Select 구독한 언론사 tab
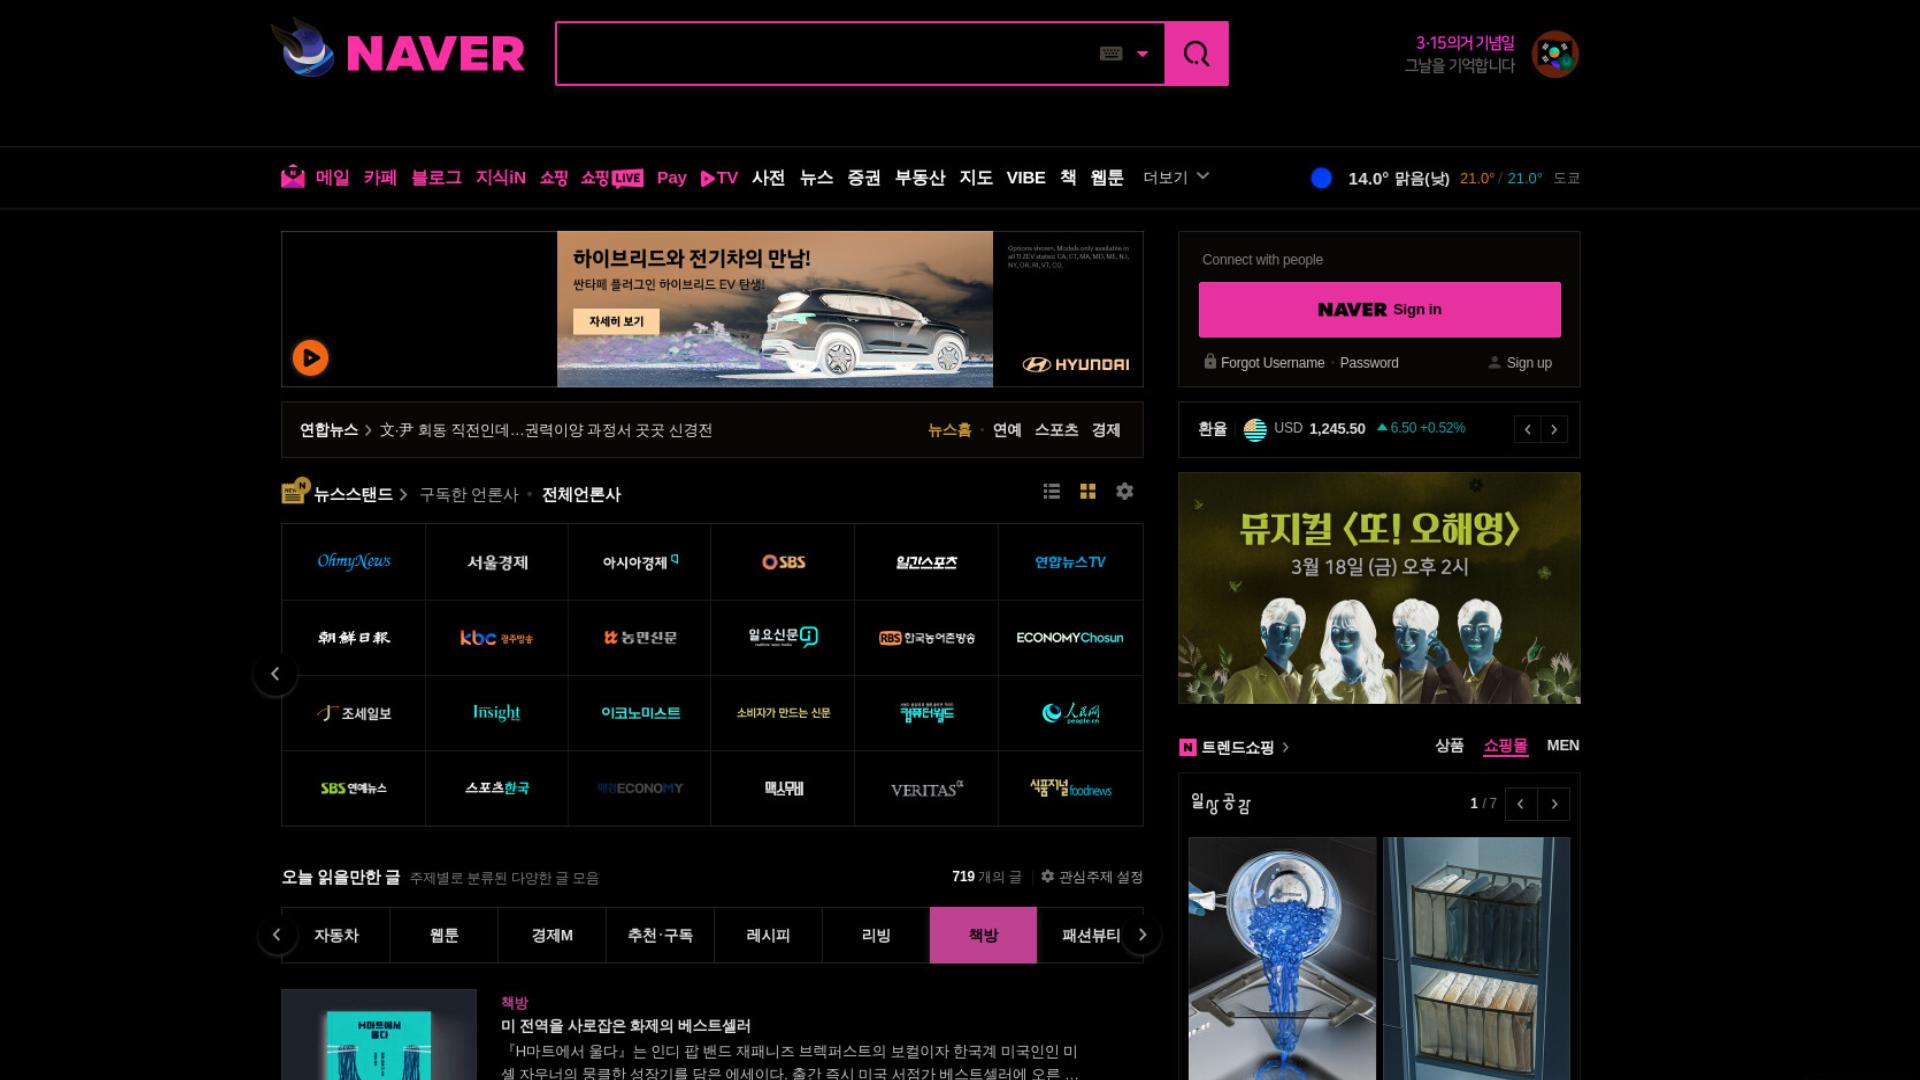The width and height of the screenshot is (1920, 1080). click(469, 494)
